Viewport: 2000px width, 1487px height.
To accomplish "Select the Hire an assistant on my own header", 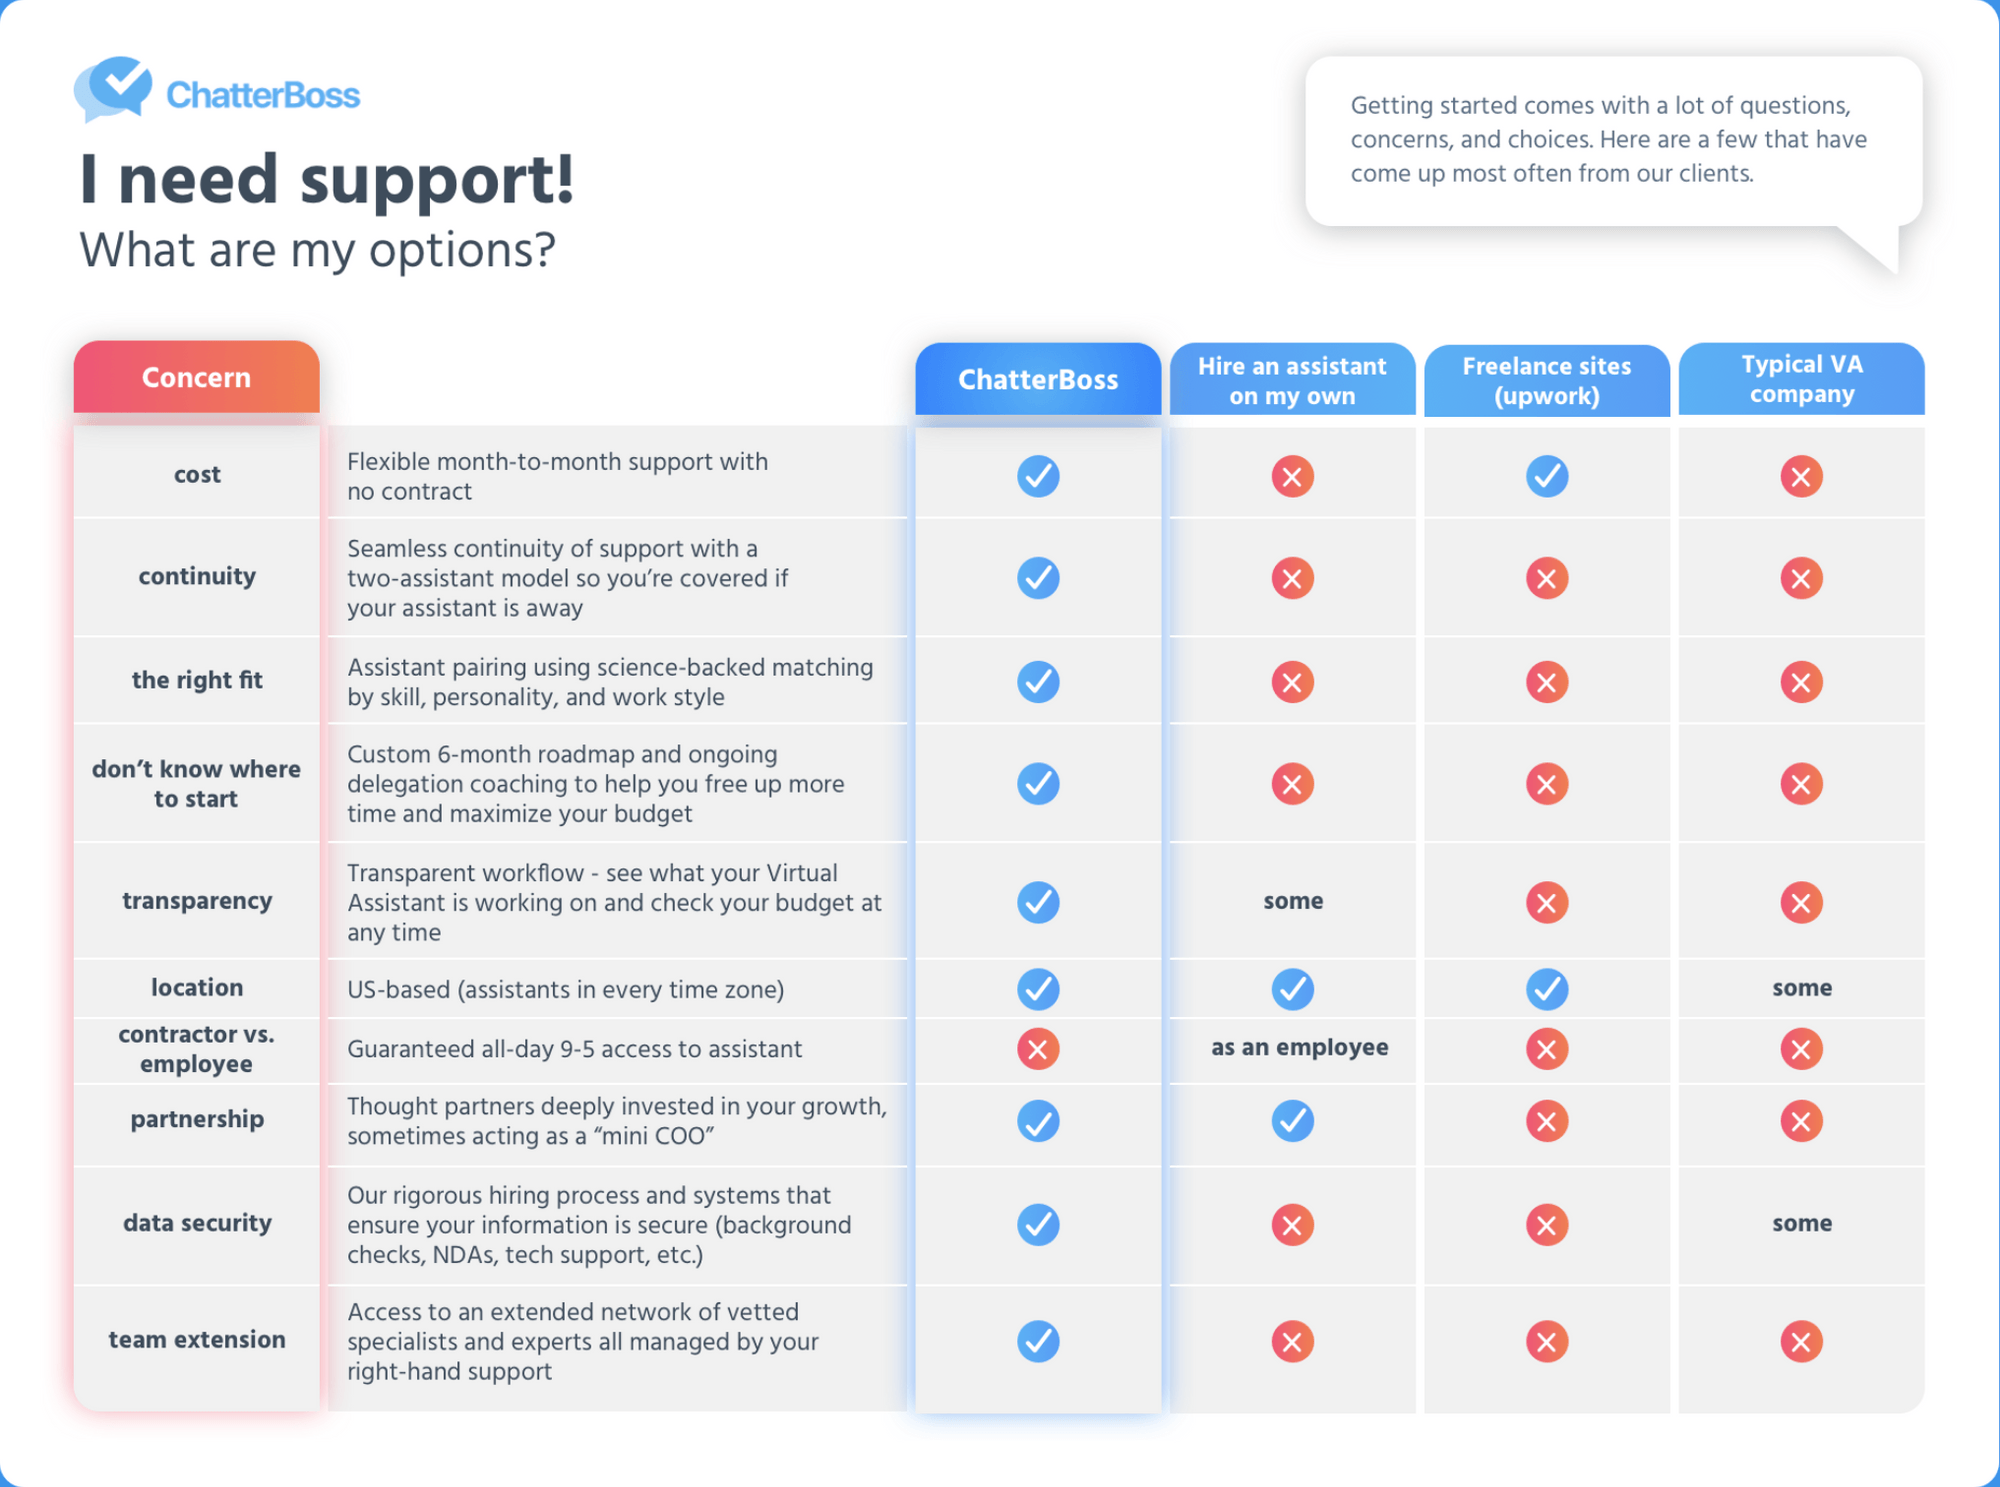I will 1292,380.
